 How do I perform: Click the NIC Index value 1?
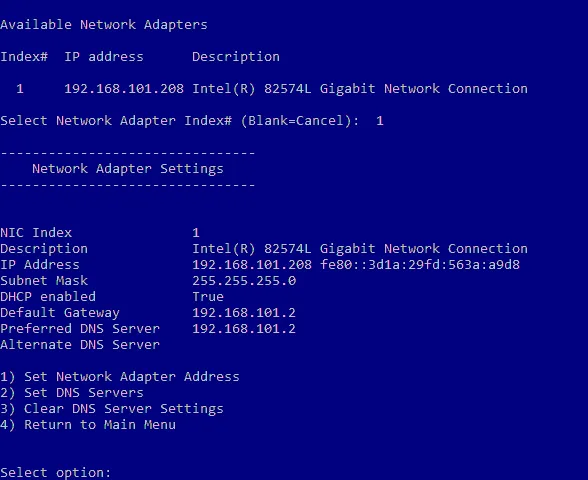[x=196, y=233]
